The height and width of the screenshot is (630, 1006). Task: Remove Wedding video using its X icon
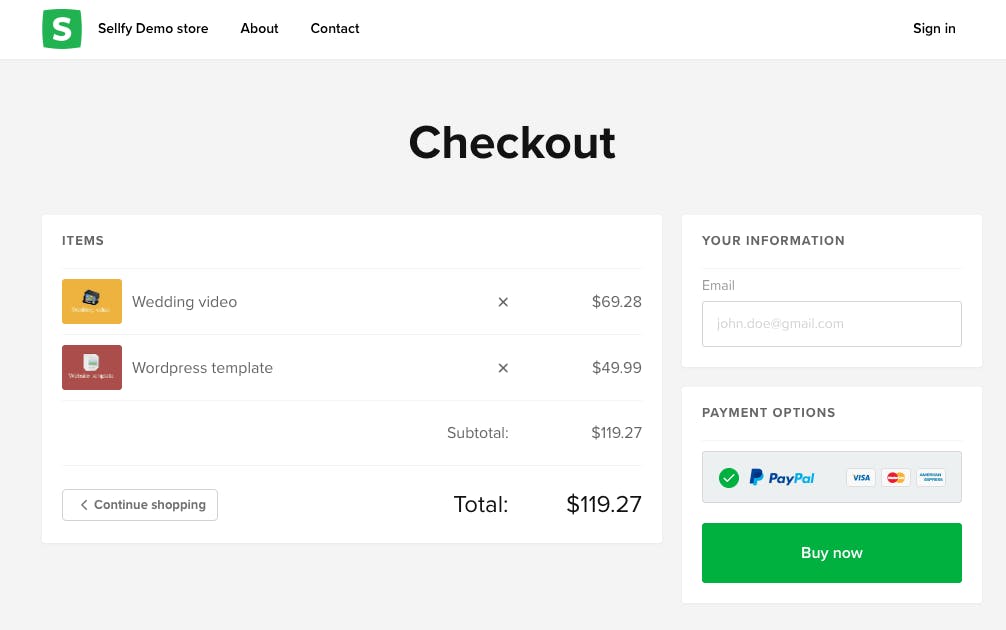pyautogui.click(x=503, y=302)
